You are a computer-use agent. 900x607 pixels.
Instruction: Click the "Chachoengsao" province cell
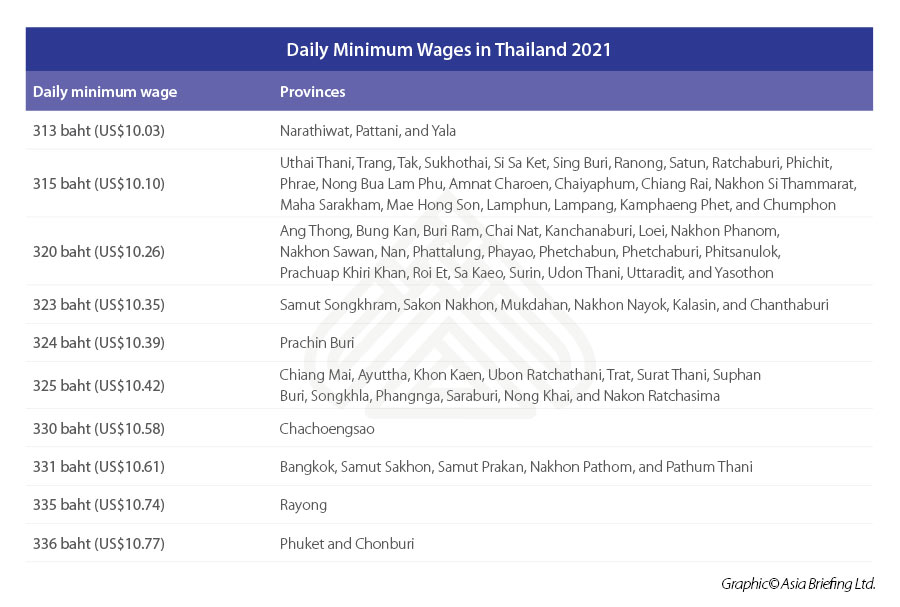(321, 428)
